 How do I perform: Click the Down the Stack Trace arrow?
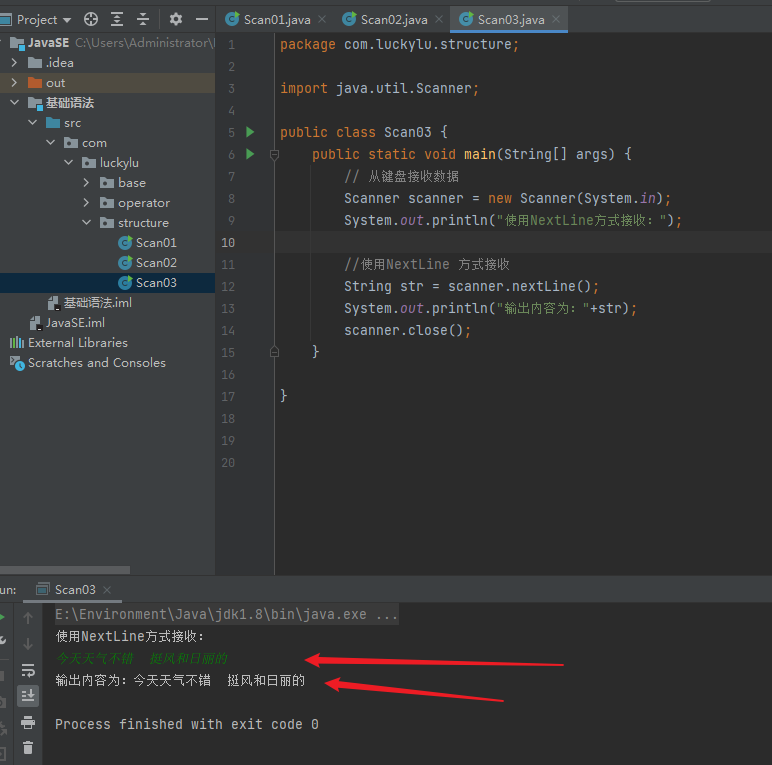(28, 643)
